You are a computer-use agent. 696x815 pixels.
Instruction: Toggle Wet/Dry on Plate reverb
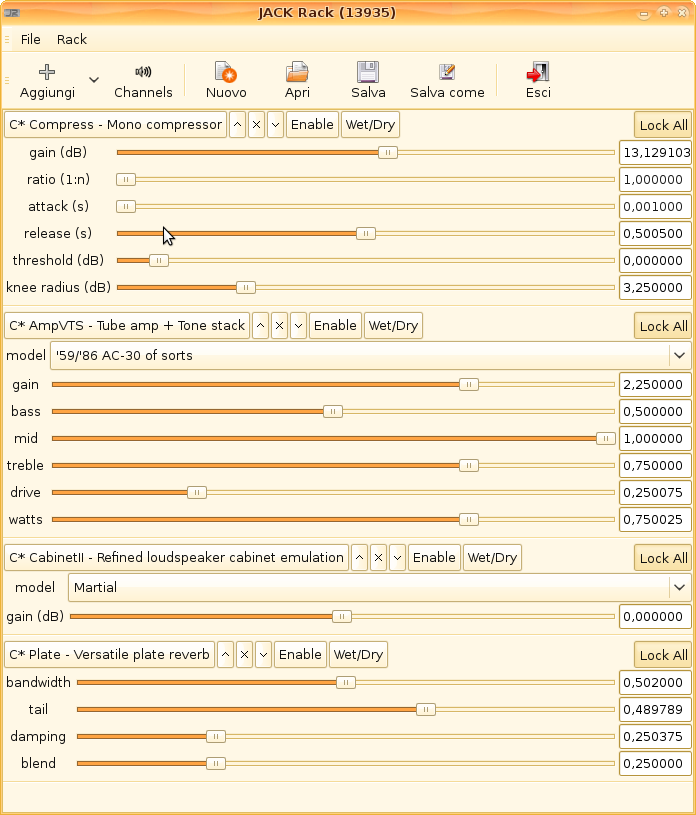(359, 654)
